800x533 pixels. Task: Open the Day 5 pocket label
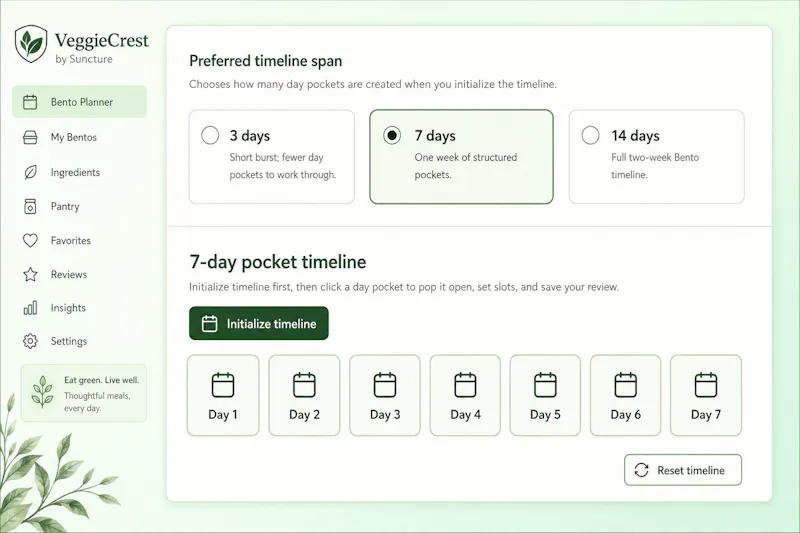click(x=545, y=415)
